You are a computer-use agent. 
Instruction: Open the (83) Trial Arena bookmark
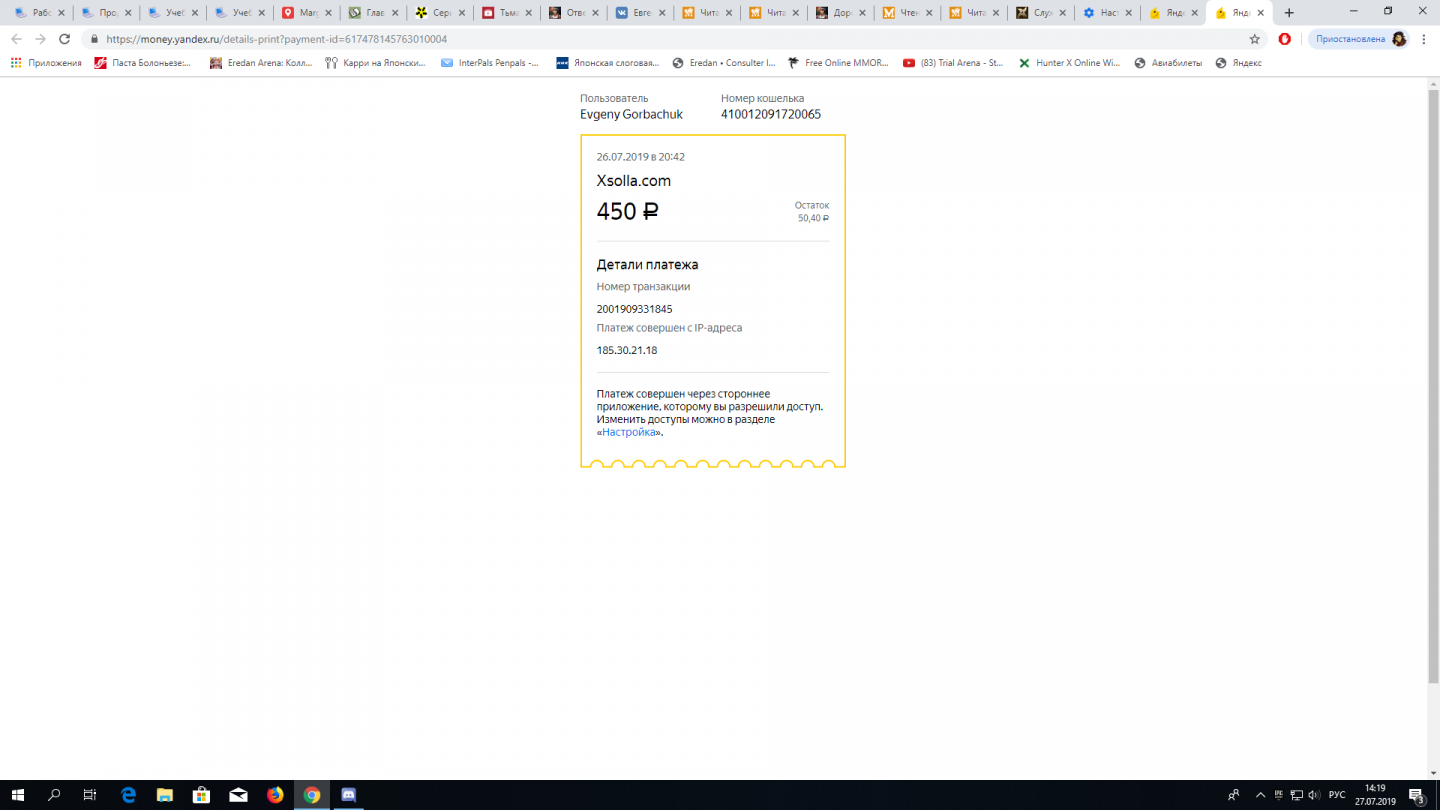click(953, 63)
